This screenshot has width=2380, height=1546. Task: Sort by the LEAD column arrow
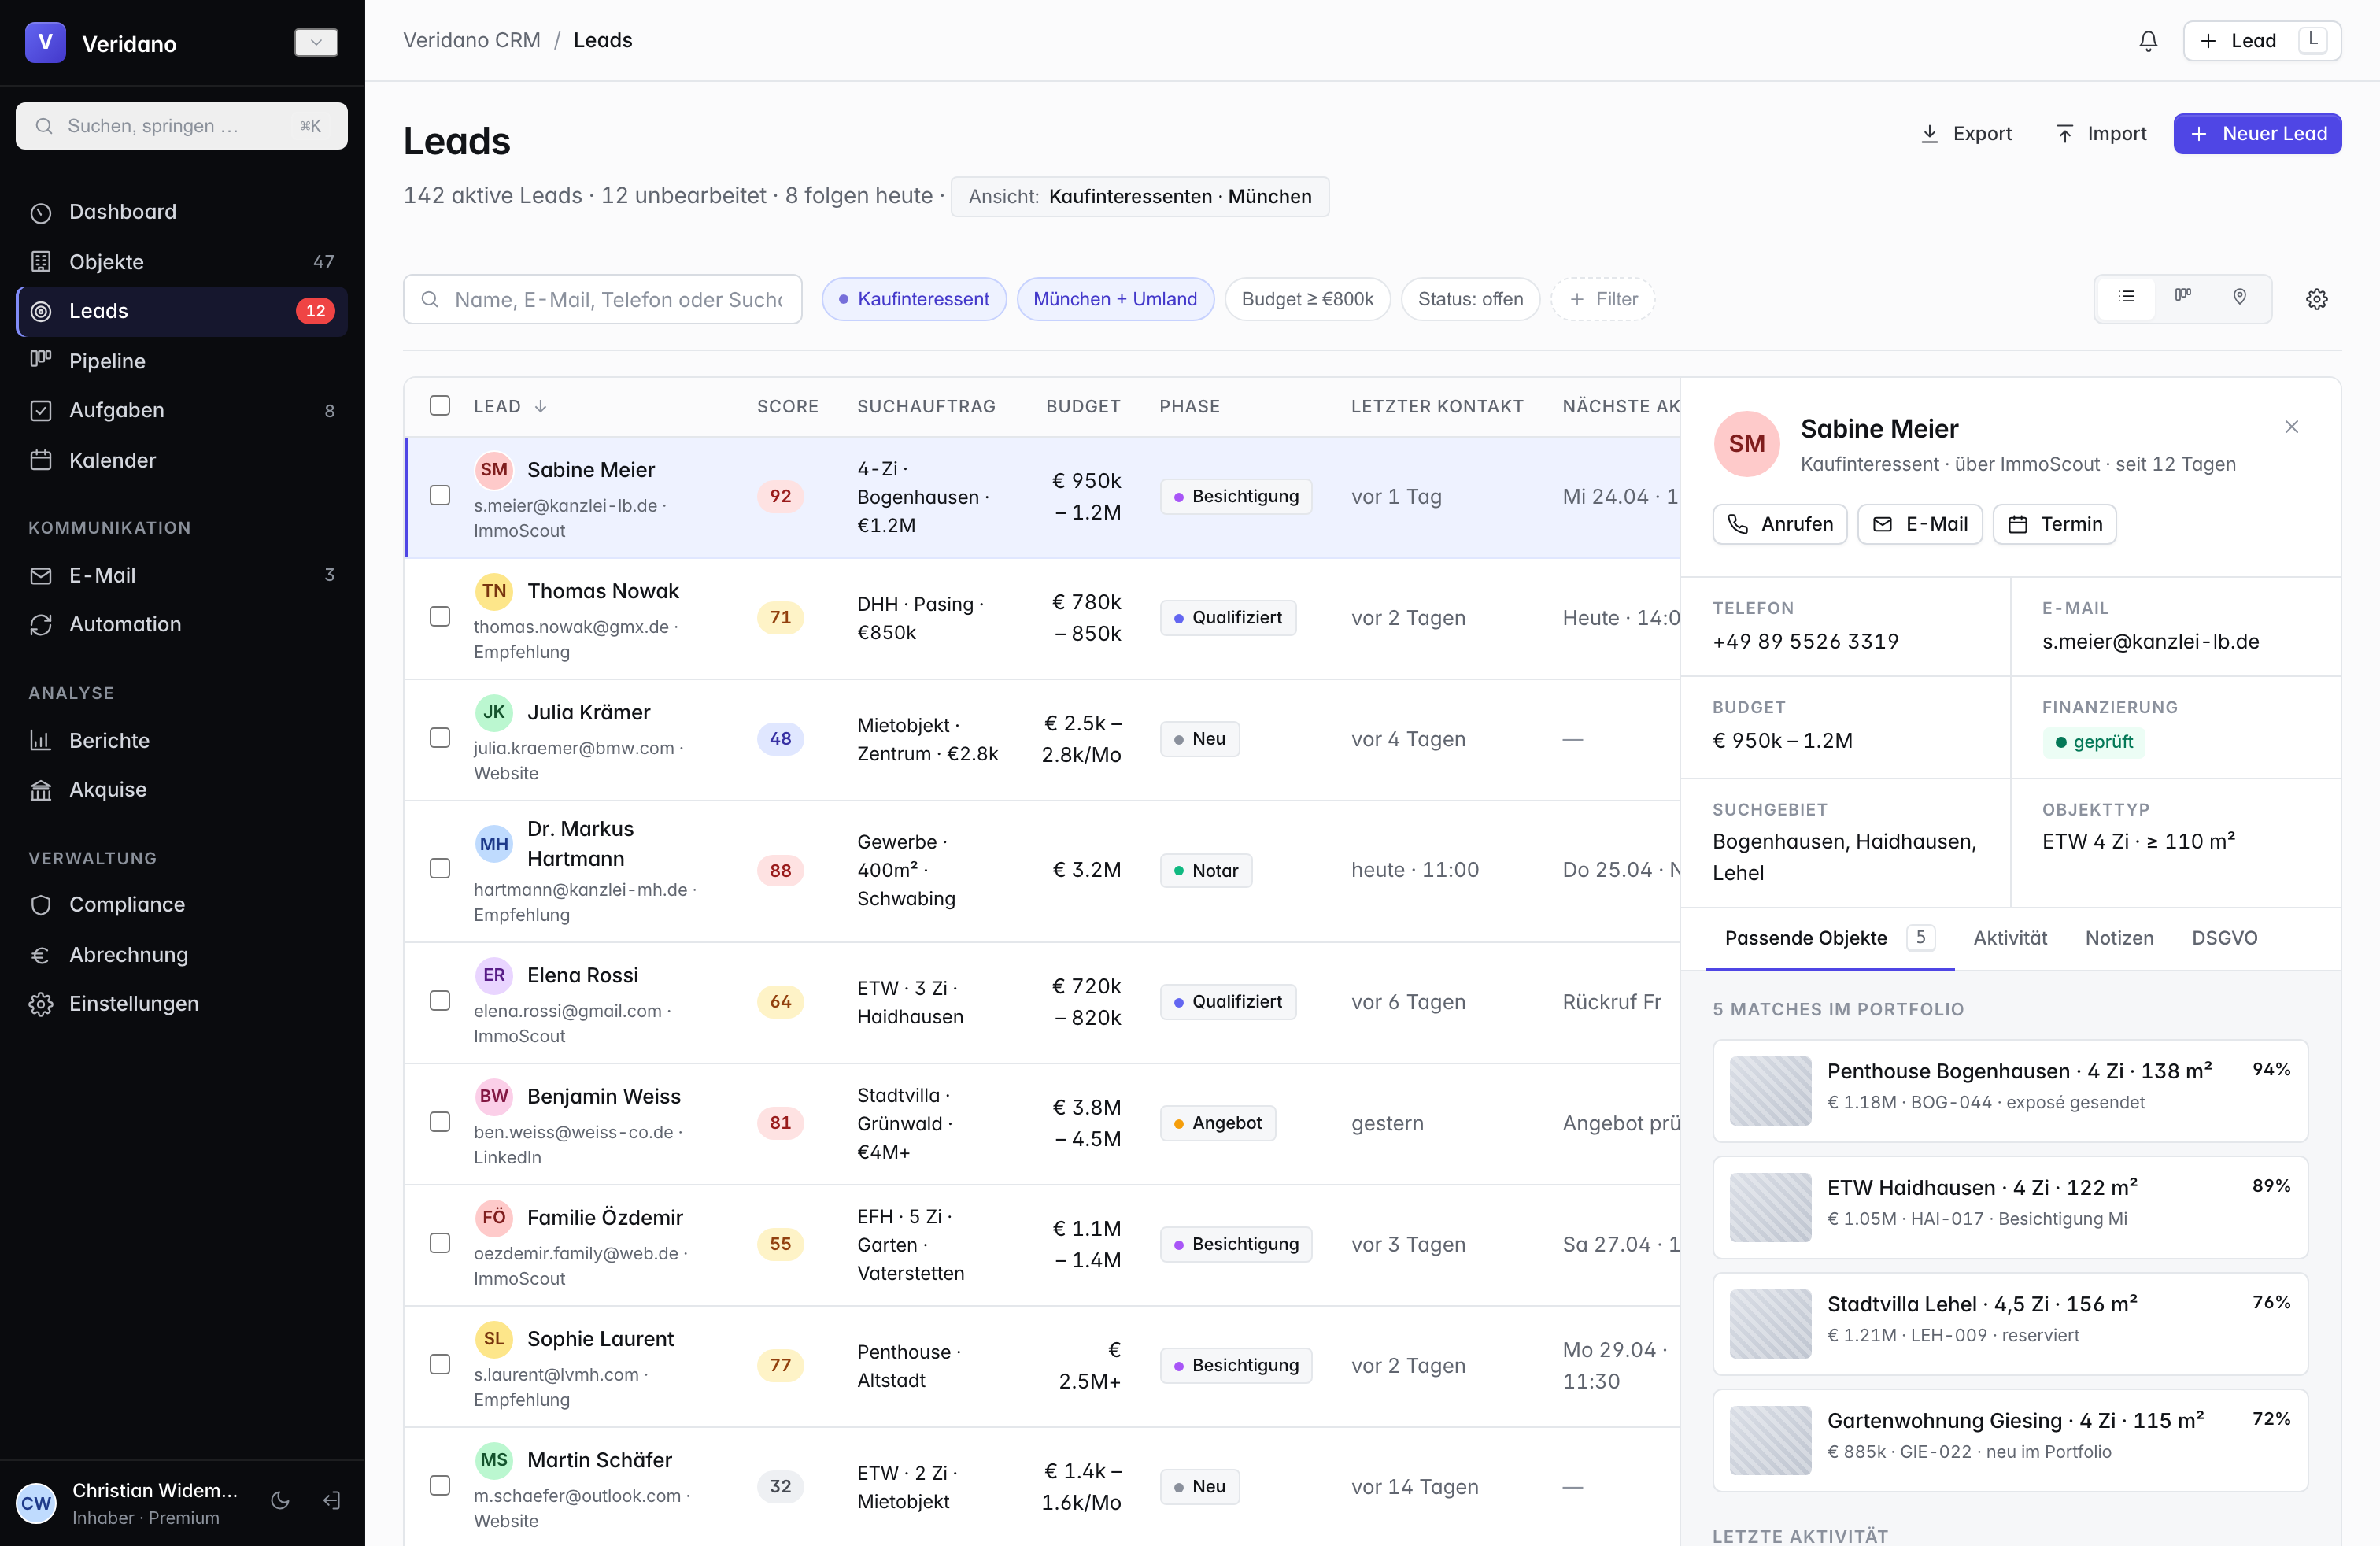click(x=541, y=406)
